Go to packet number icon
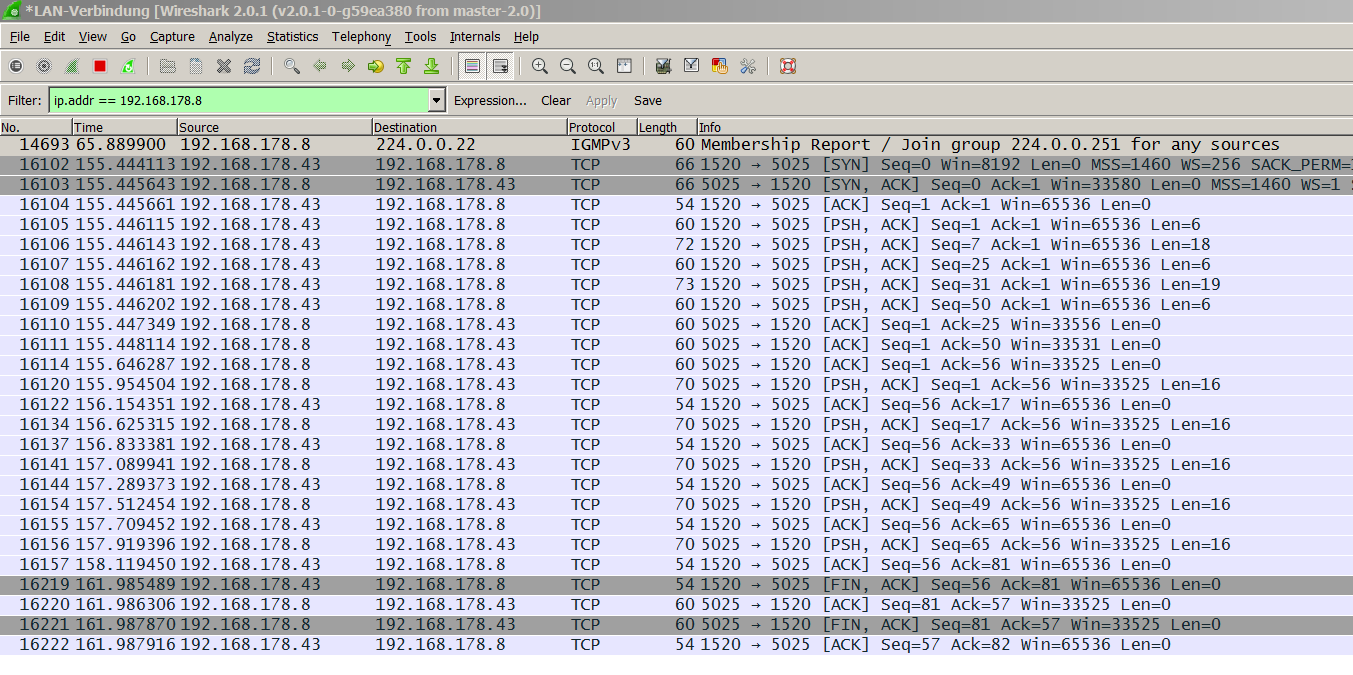 [x=375, y=66]
